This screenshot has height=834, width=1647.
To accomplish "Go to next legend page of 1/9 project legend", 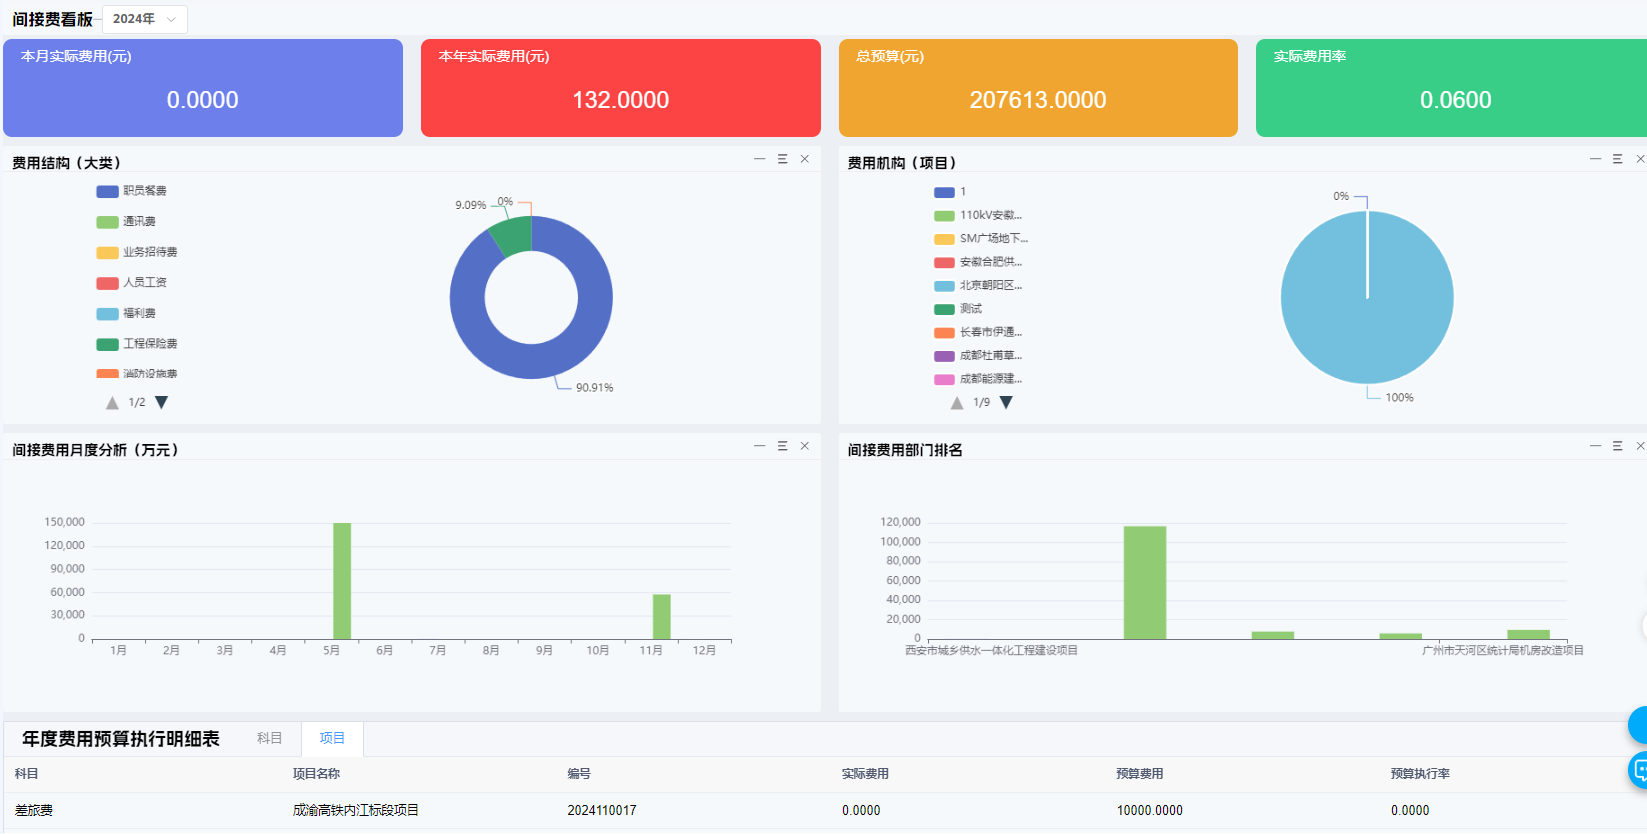I will click(x=1006, y=402).
